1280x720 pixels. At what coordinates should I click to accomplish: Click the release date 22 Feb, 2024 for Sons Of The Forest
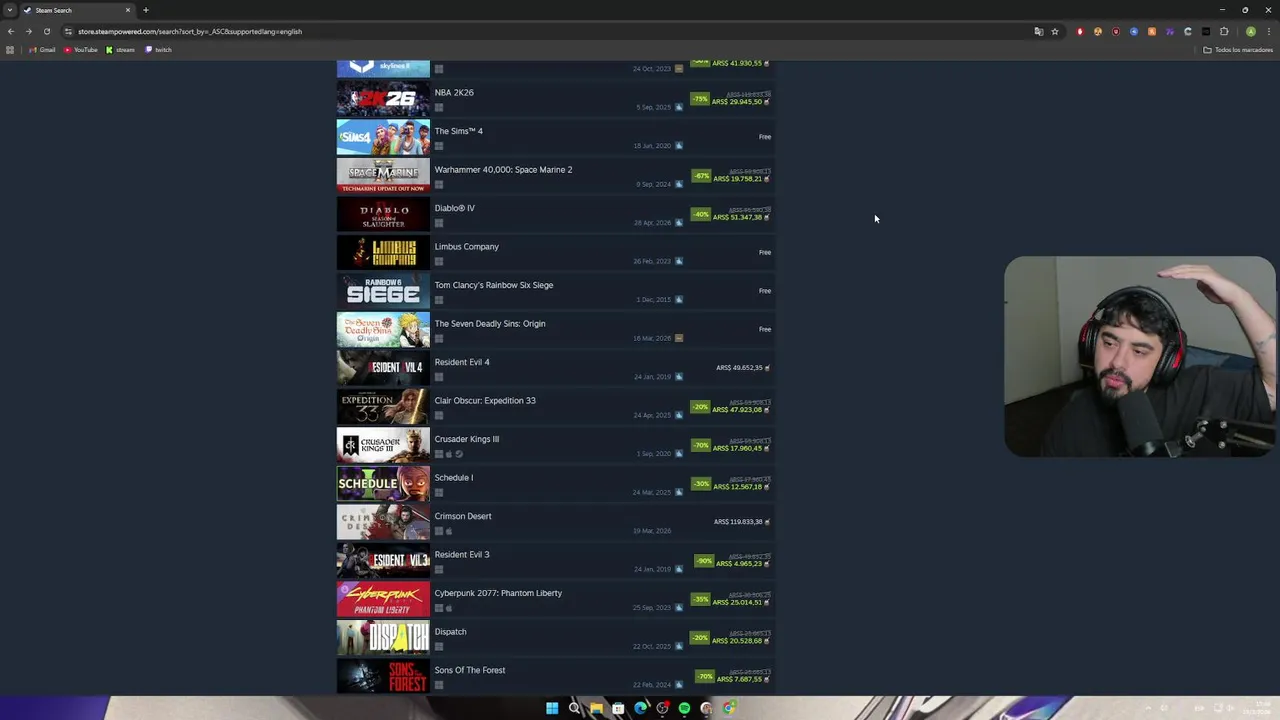[652, 685]
